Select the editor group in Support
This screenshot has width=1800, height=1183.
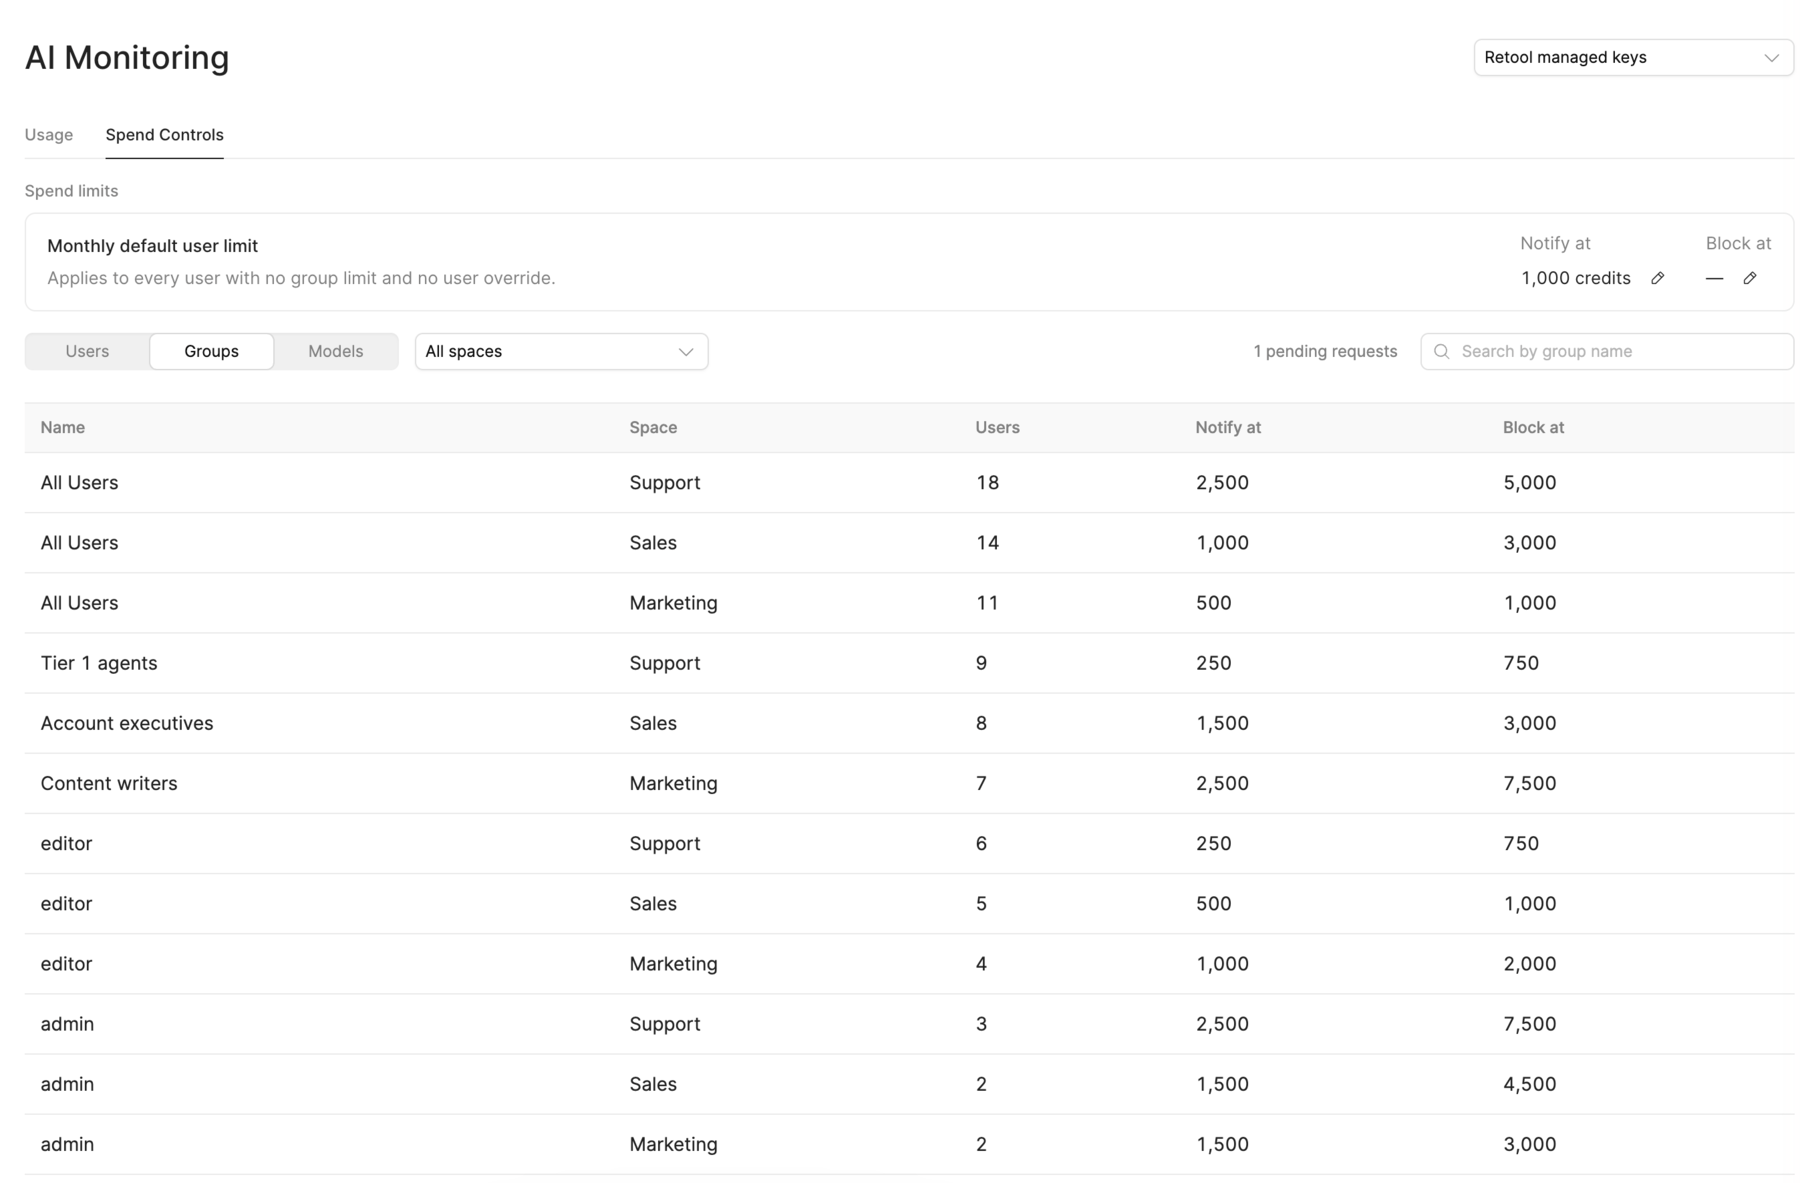[x=66, y=843]
